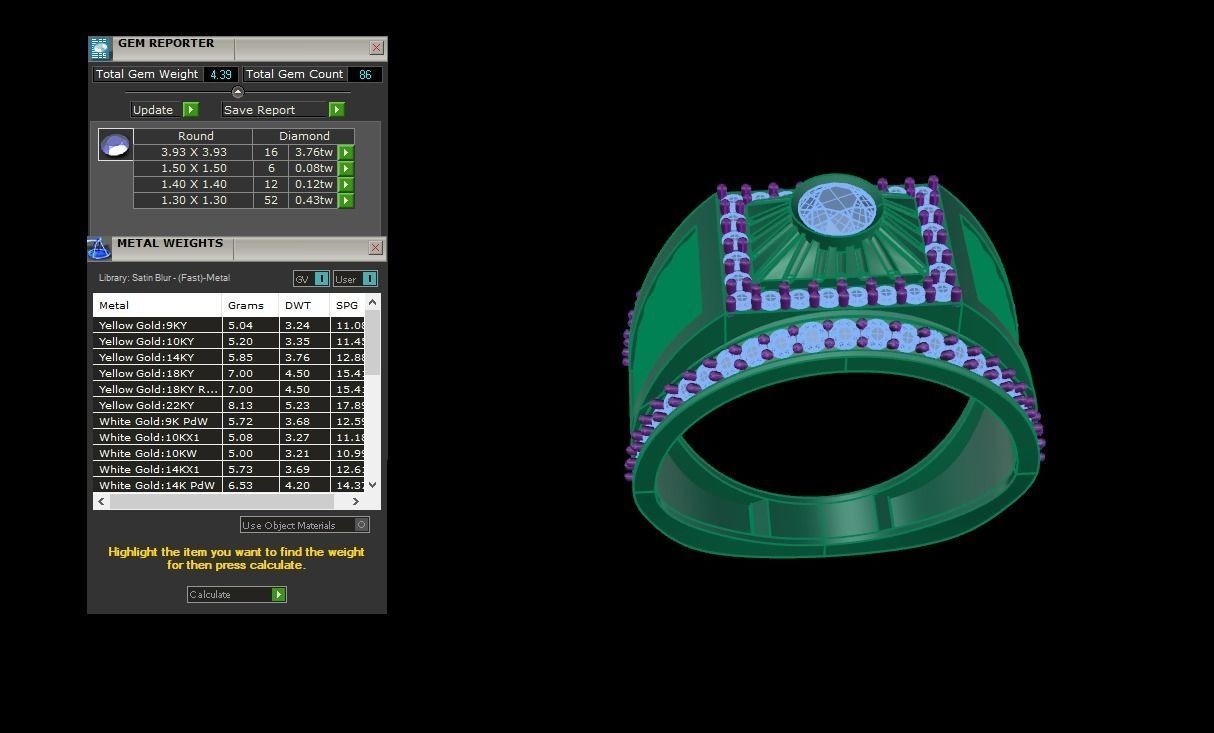Image resolution: width=1214 pixels, height=733 pixels.
Task: Click the horizontal scrollbar thumb in metal list
Action: pos(221,501)
